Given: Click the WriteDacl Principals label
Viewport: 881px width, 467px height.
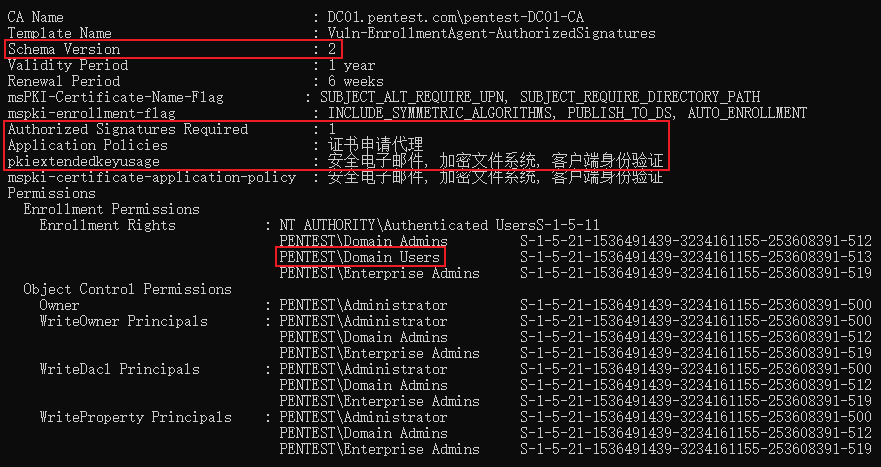Looking at the screenshot, I should click(120, 369).
